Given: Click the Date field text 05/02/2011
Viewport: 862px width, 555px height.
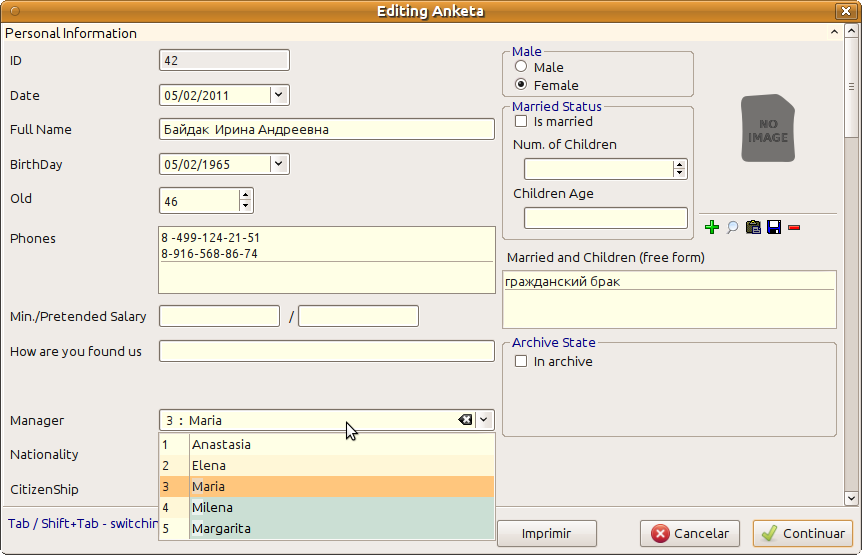Looking at the screenshot, I should (196, 96).
